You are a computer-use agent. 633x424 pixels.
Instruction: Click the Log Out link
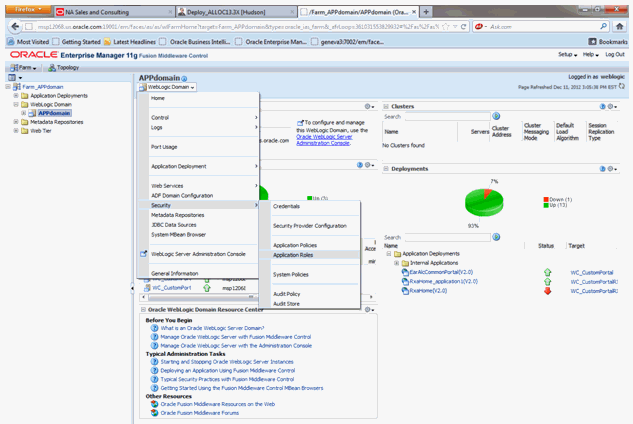[614, 55]
